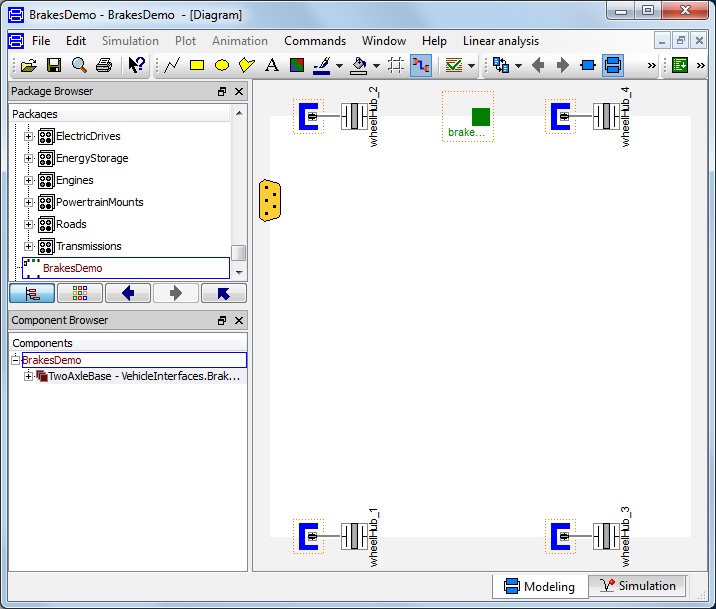Switch to the Modeling mode
The width and height of the screenshot is (716, 609).
click(539, 586)
